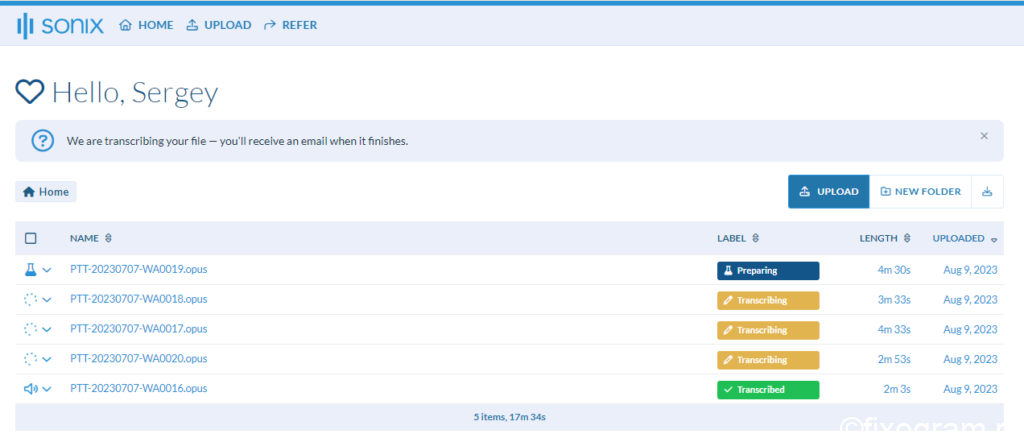Click the spinner icon for PTT-20230707-WA0020.opus
Viewport: 1024px width, 446px height.
[x=30, y=359]
